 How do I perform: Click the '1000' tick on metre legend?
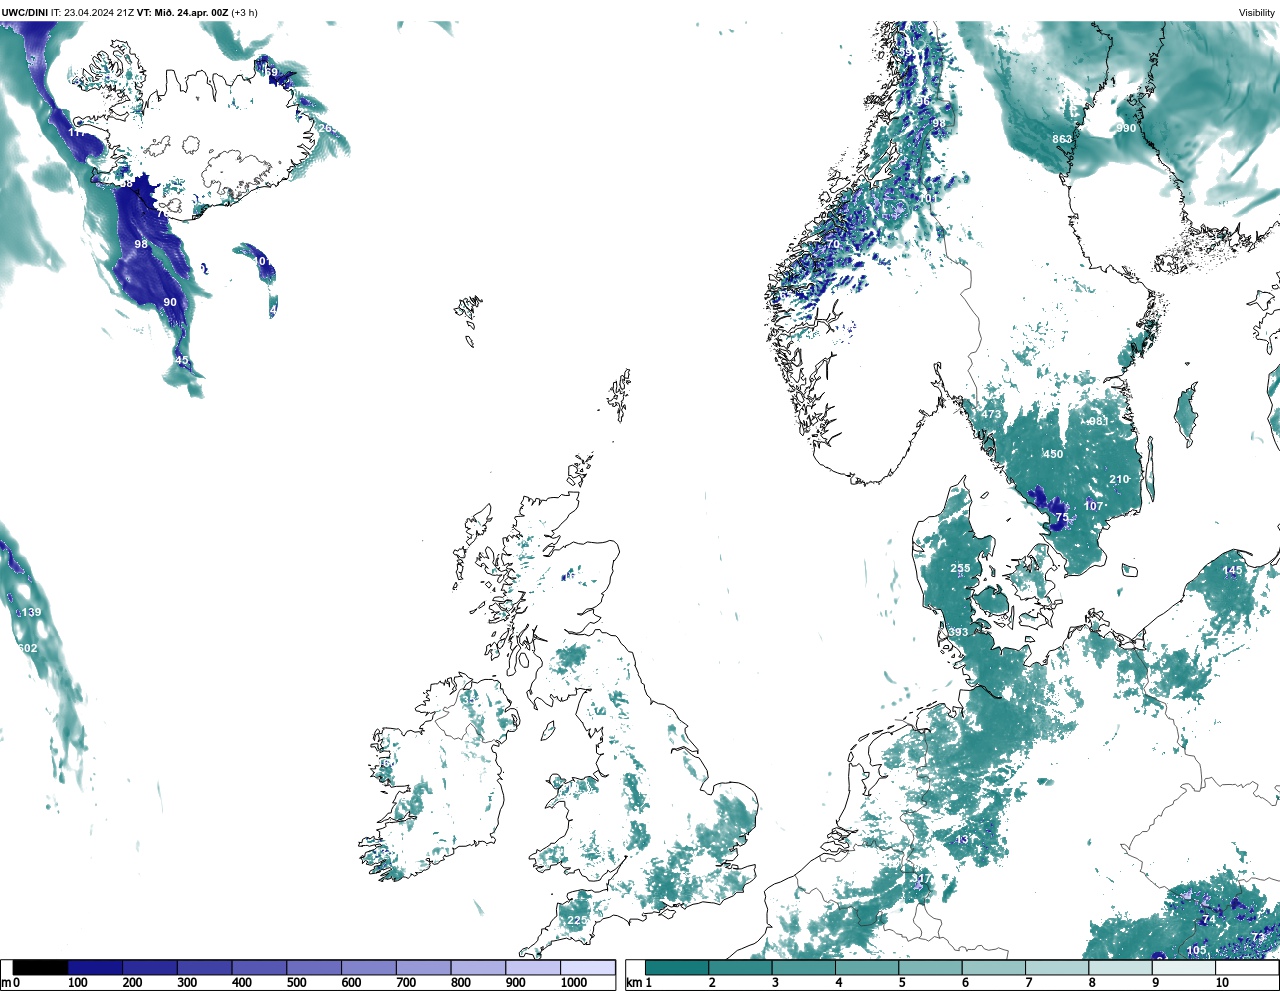click(574, 983)
